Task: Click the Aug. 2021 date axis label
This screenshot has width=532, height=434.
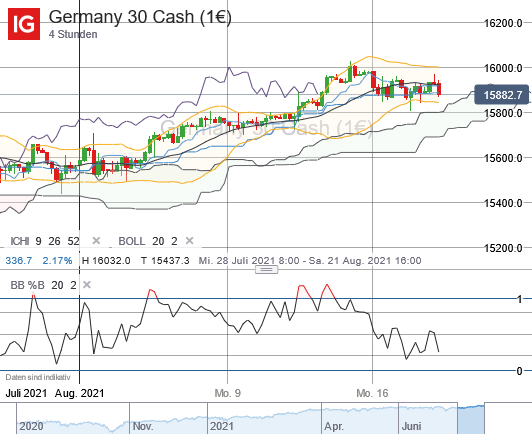Action: tap(79, 393)
